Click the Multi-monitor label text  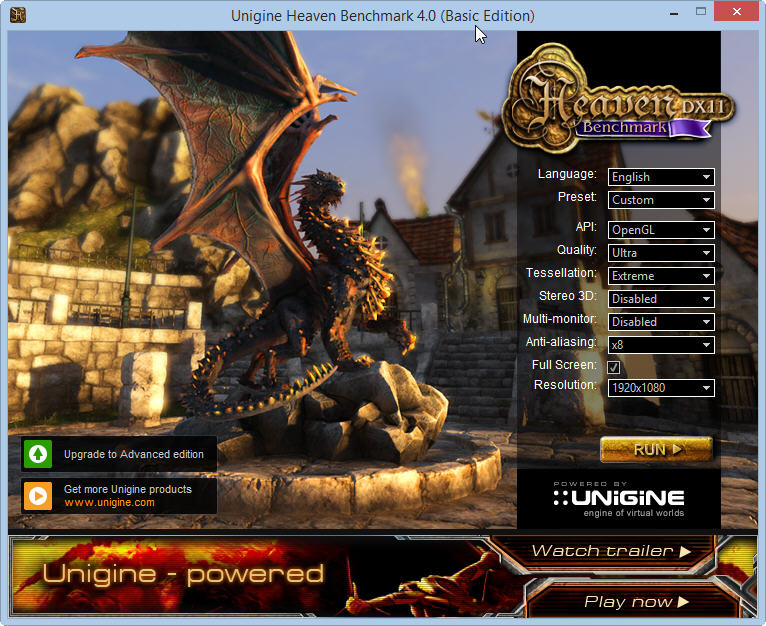560,319
